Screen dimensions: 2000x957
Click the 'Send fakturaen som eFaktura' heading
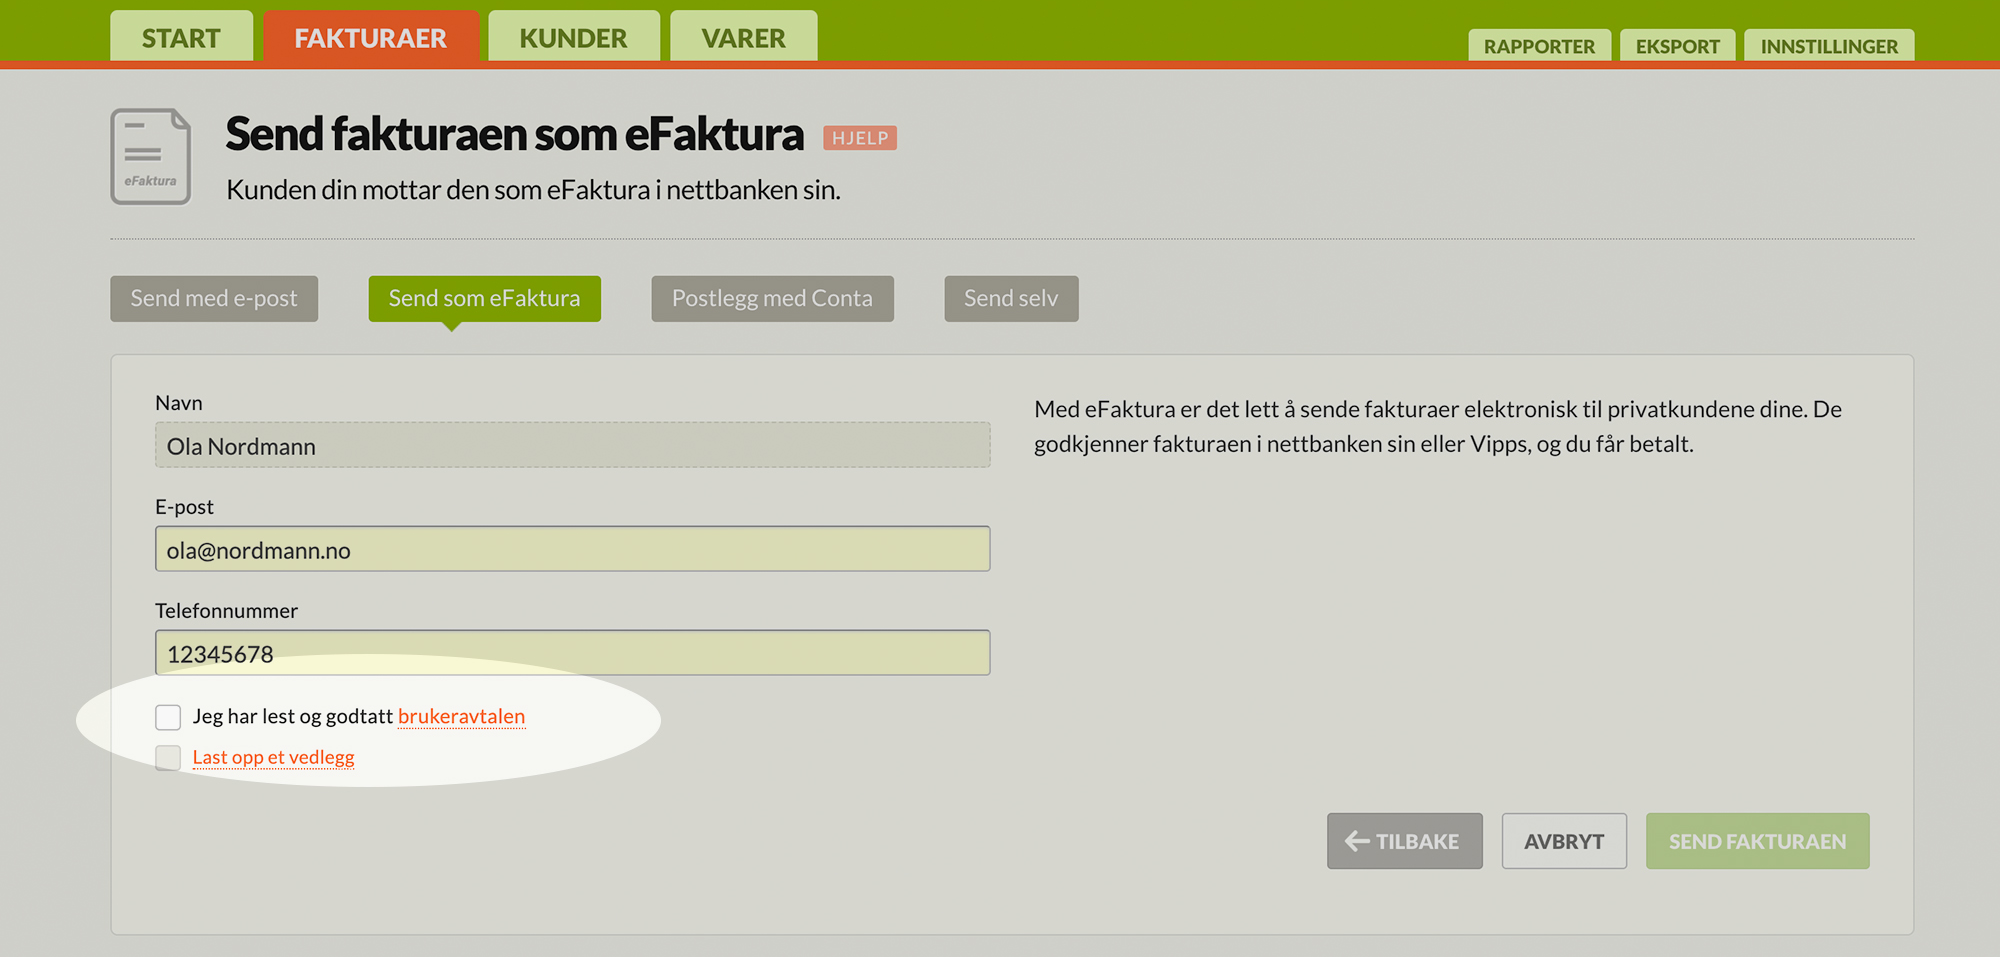coord(514,134)
